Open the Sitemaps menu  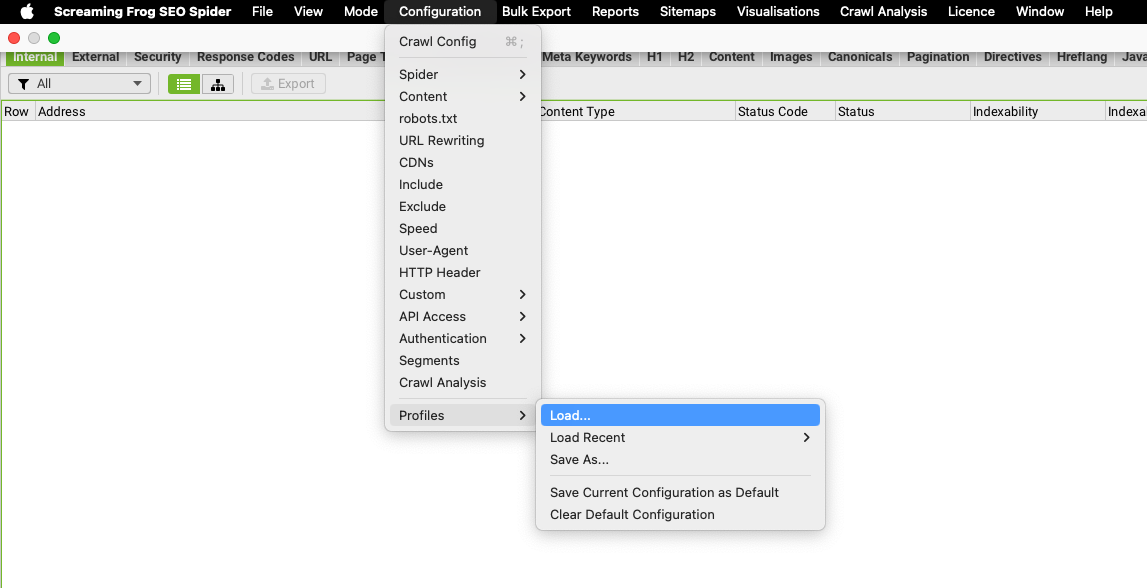point(687,12)
